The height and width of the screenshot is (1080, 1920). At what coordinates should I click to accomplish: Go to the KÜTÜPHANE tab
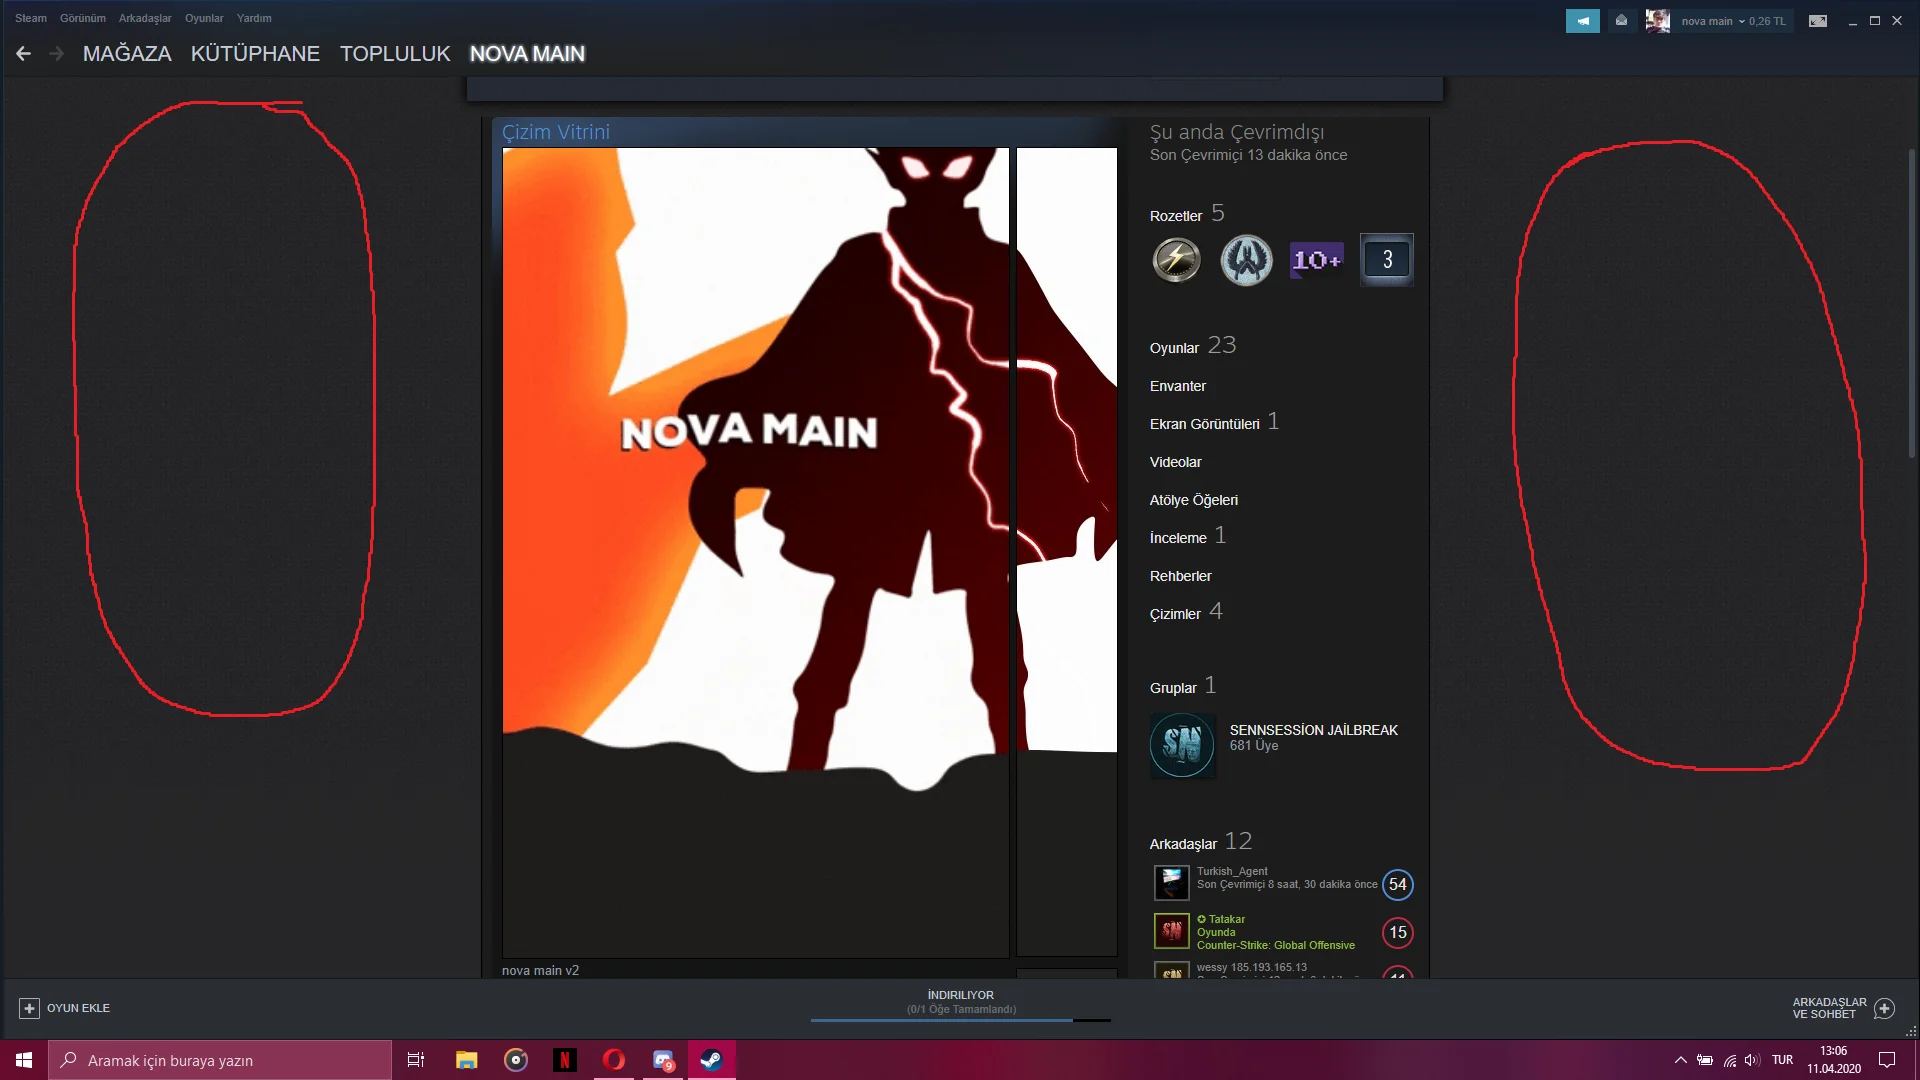click(255, 54)
